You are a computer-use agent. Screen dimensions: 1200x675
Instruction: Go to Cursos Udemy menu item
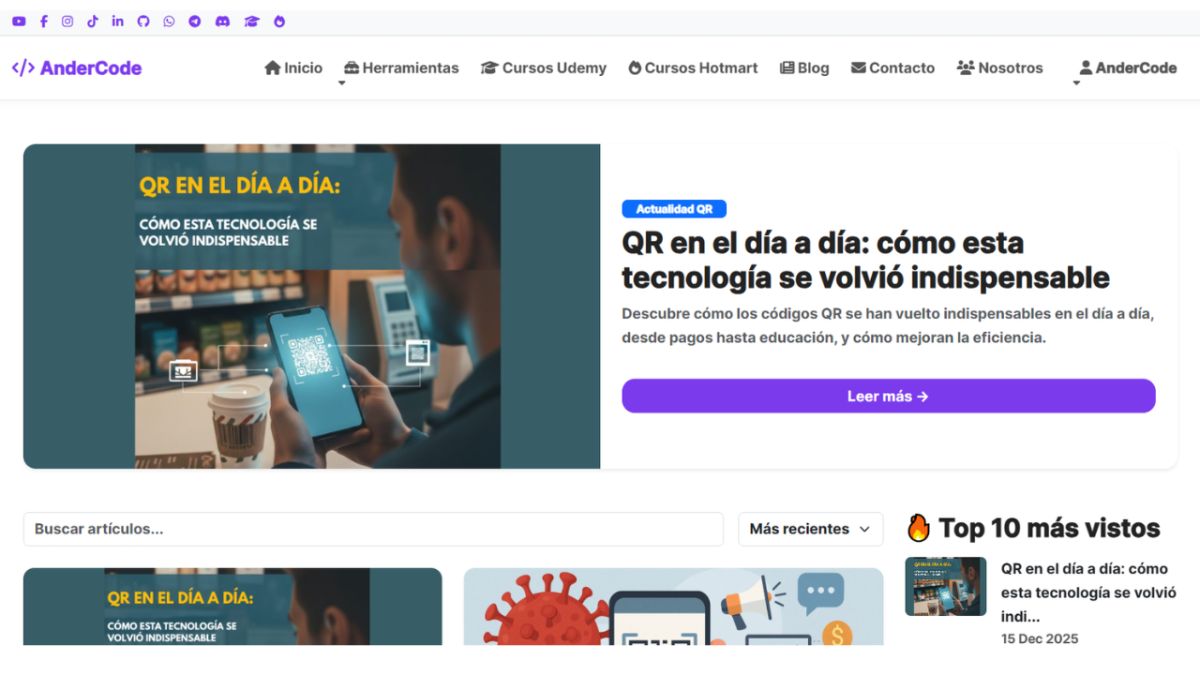tap(543, 68)
